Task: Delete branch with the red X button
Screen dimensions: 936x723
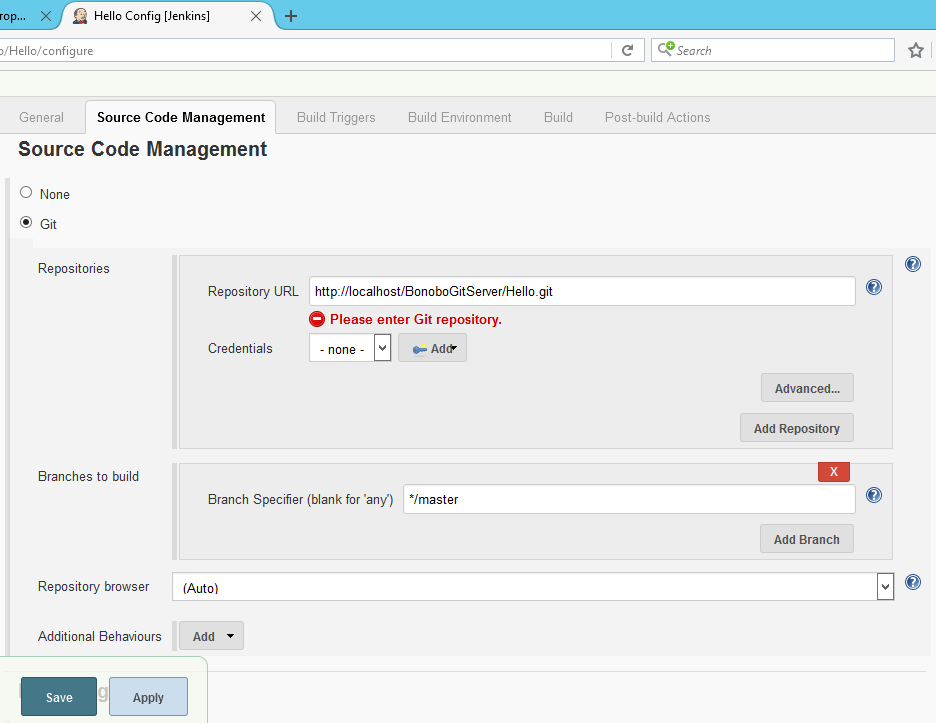Action: click(x=834, y=472)
